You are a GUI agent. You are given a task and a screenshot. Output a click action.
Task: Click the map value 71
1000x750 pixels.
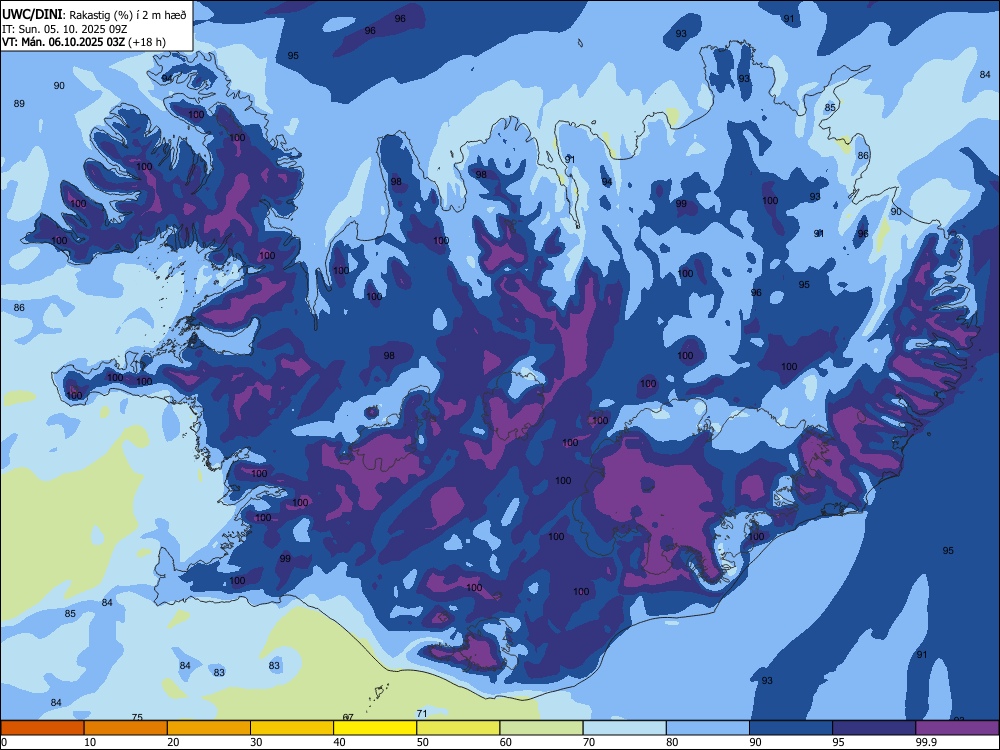(422, 714)
